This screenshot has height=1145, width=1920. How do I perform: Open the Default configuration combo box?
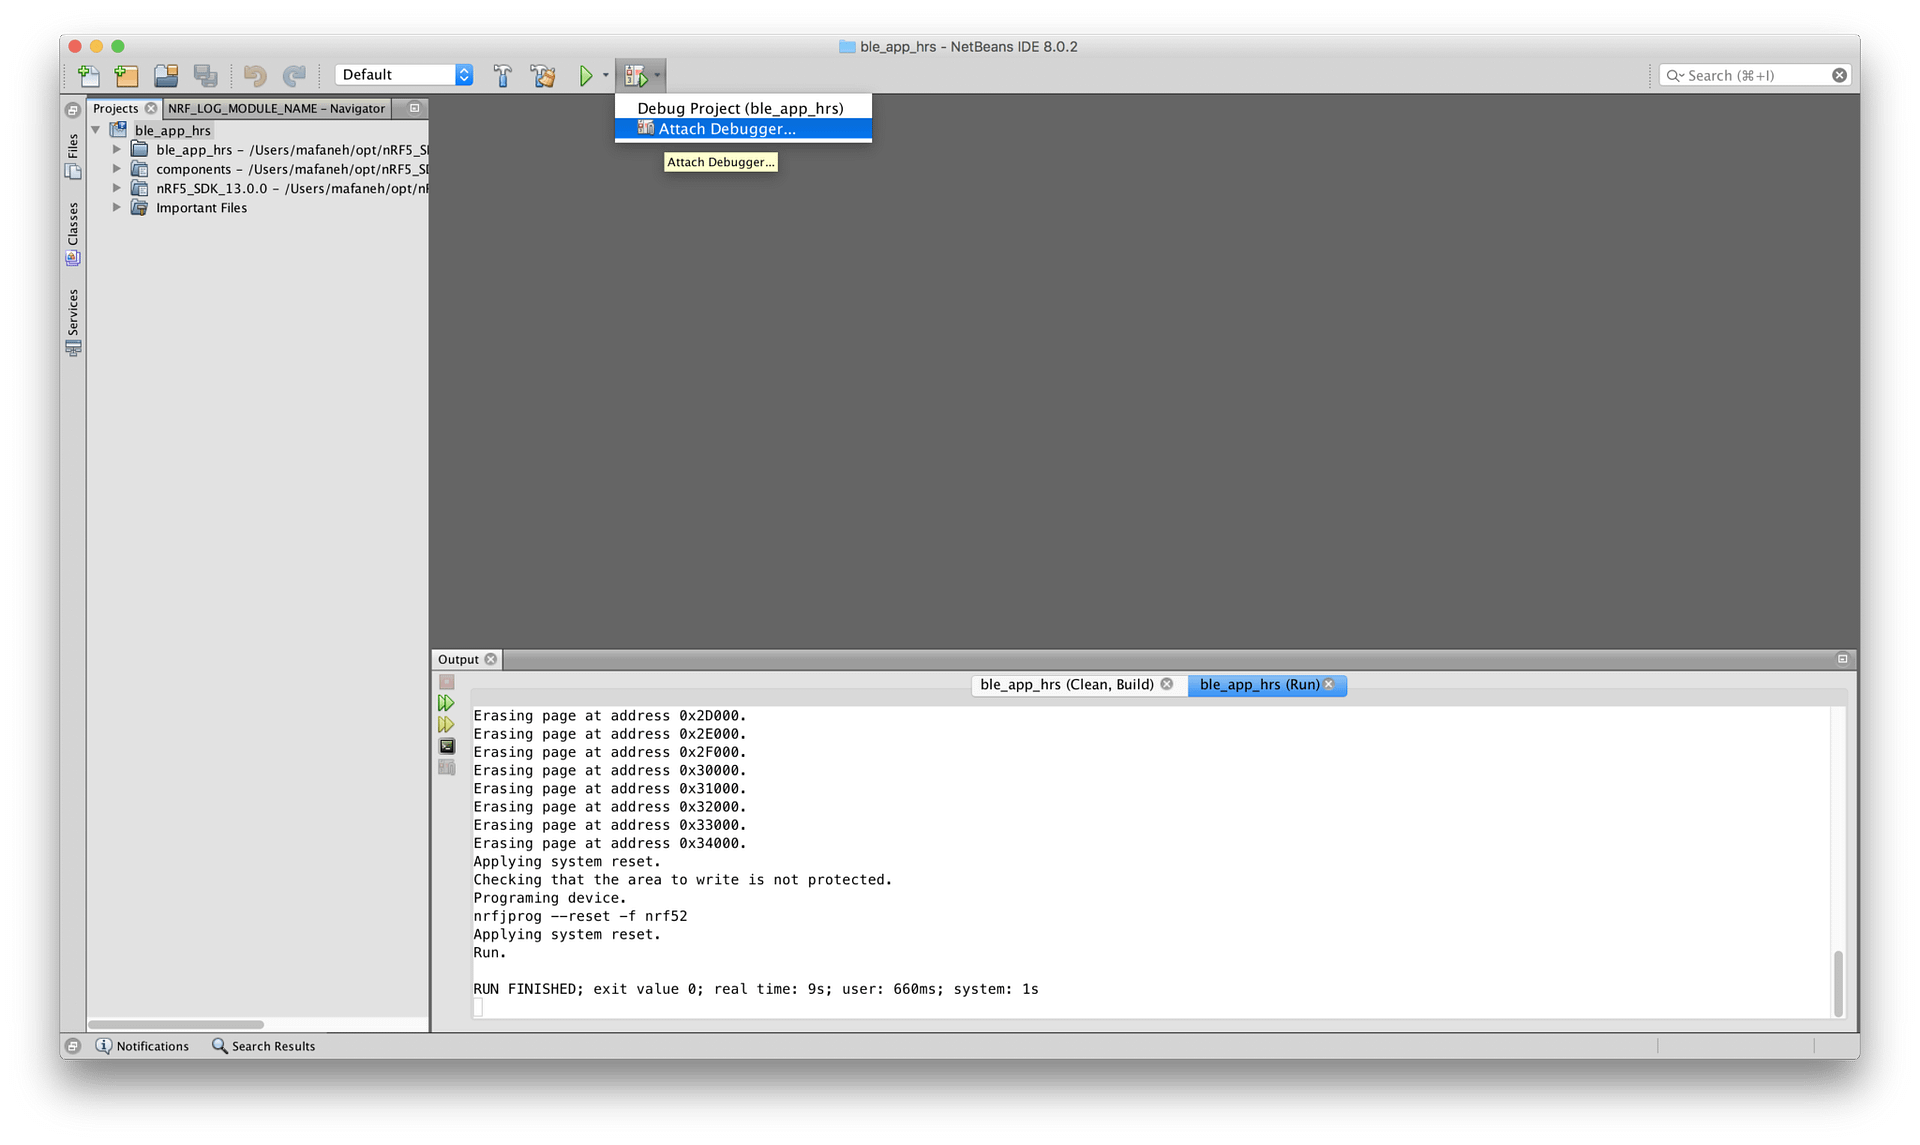(404, 75)
